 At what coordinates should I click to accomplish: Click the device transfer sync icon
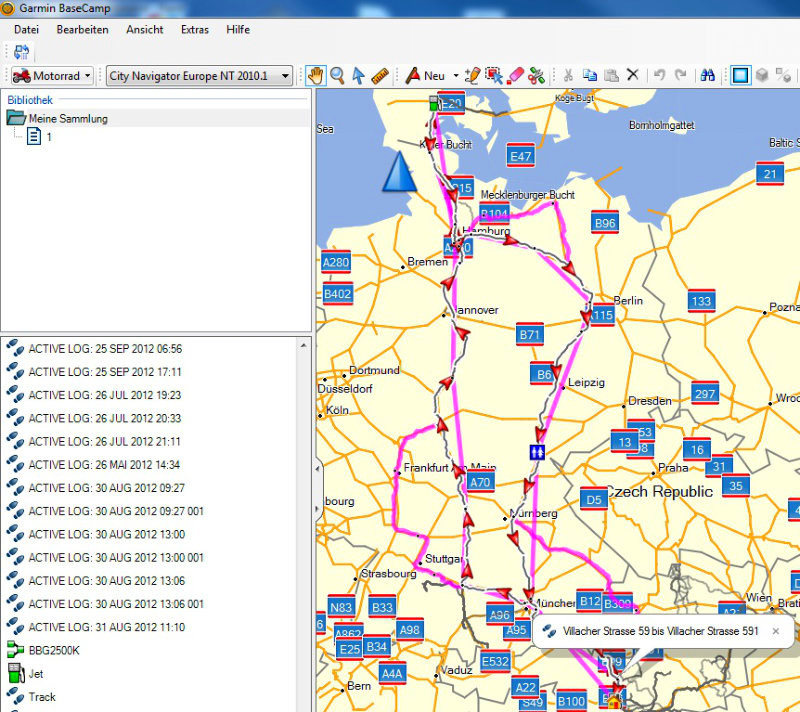[21, 52]
